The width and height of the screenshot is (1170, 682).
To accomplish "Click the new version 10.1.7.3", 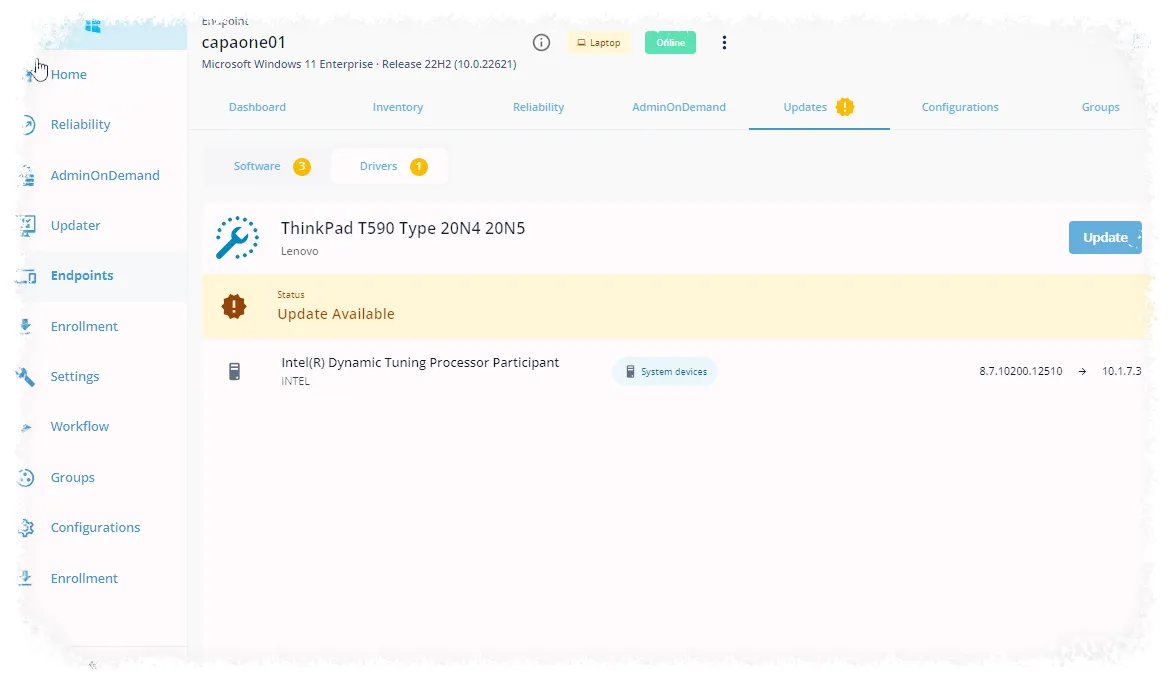I will pyautogui.click(x=1121, y=371).
